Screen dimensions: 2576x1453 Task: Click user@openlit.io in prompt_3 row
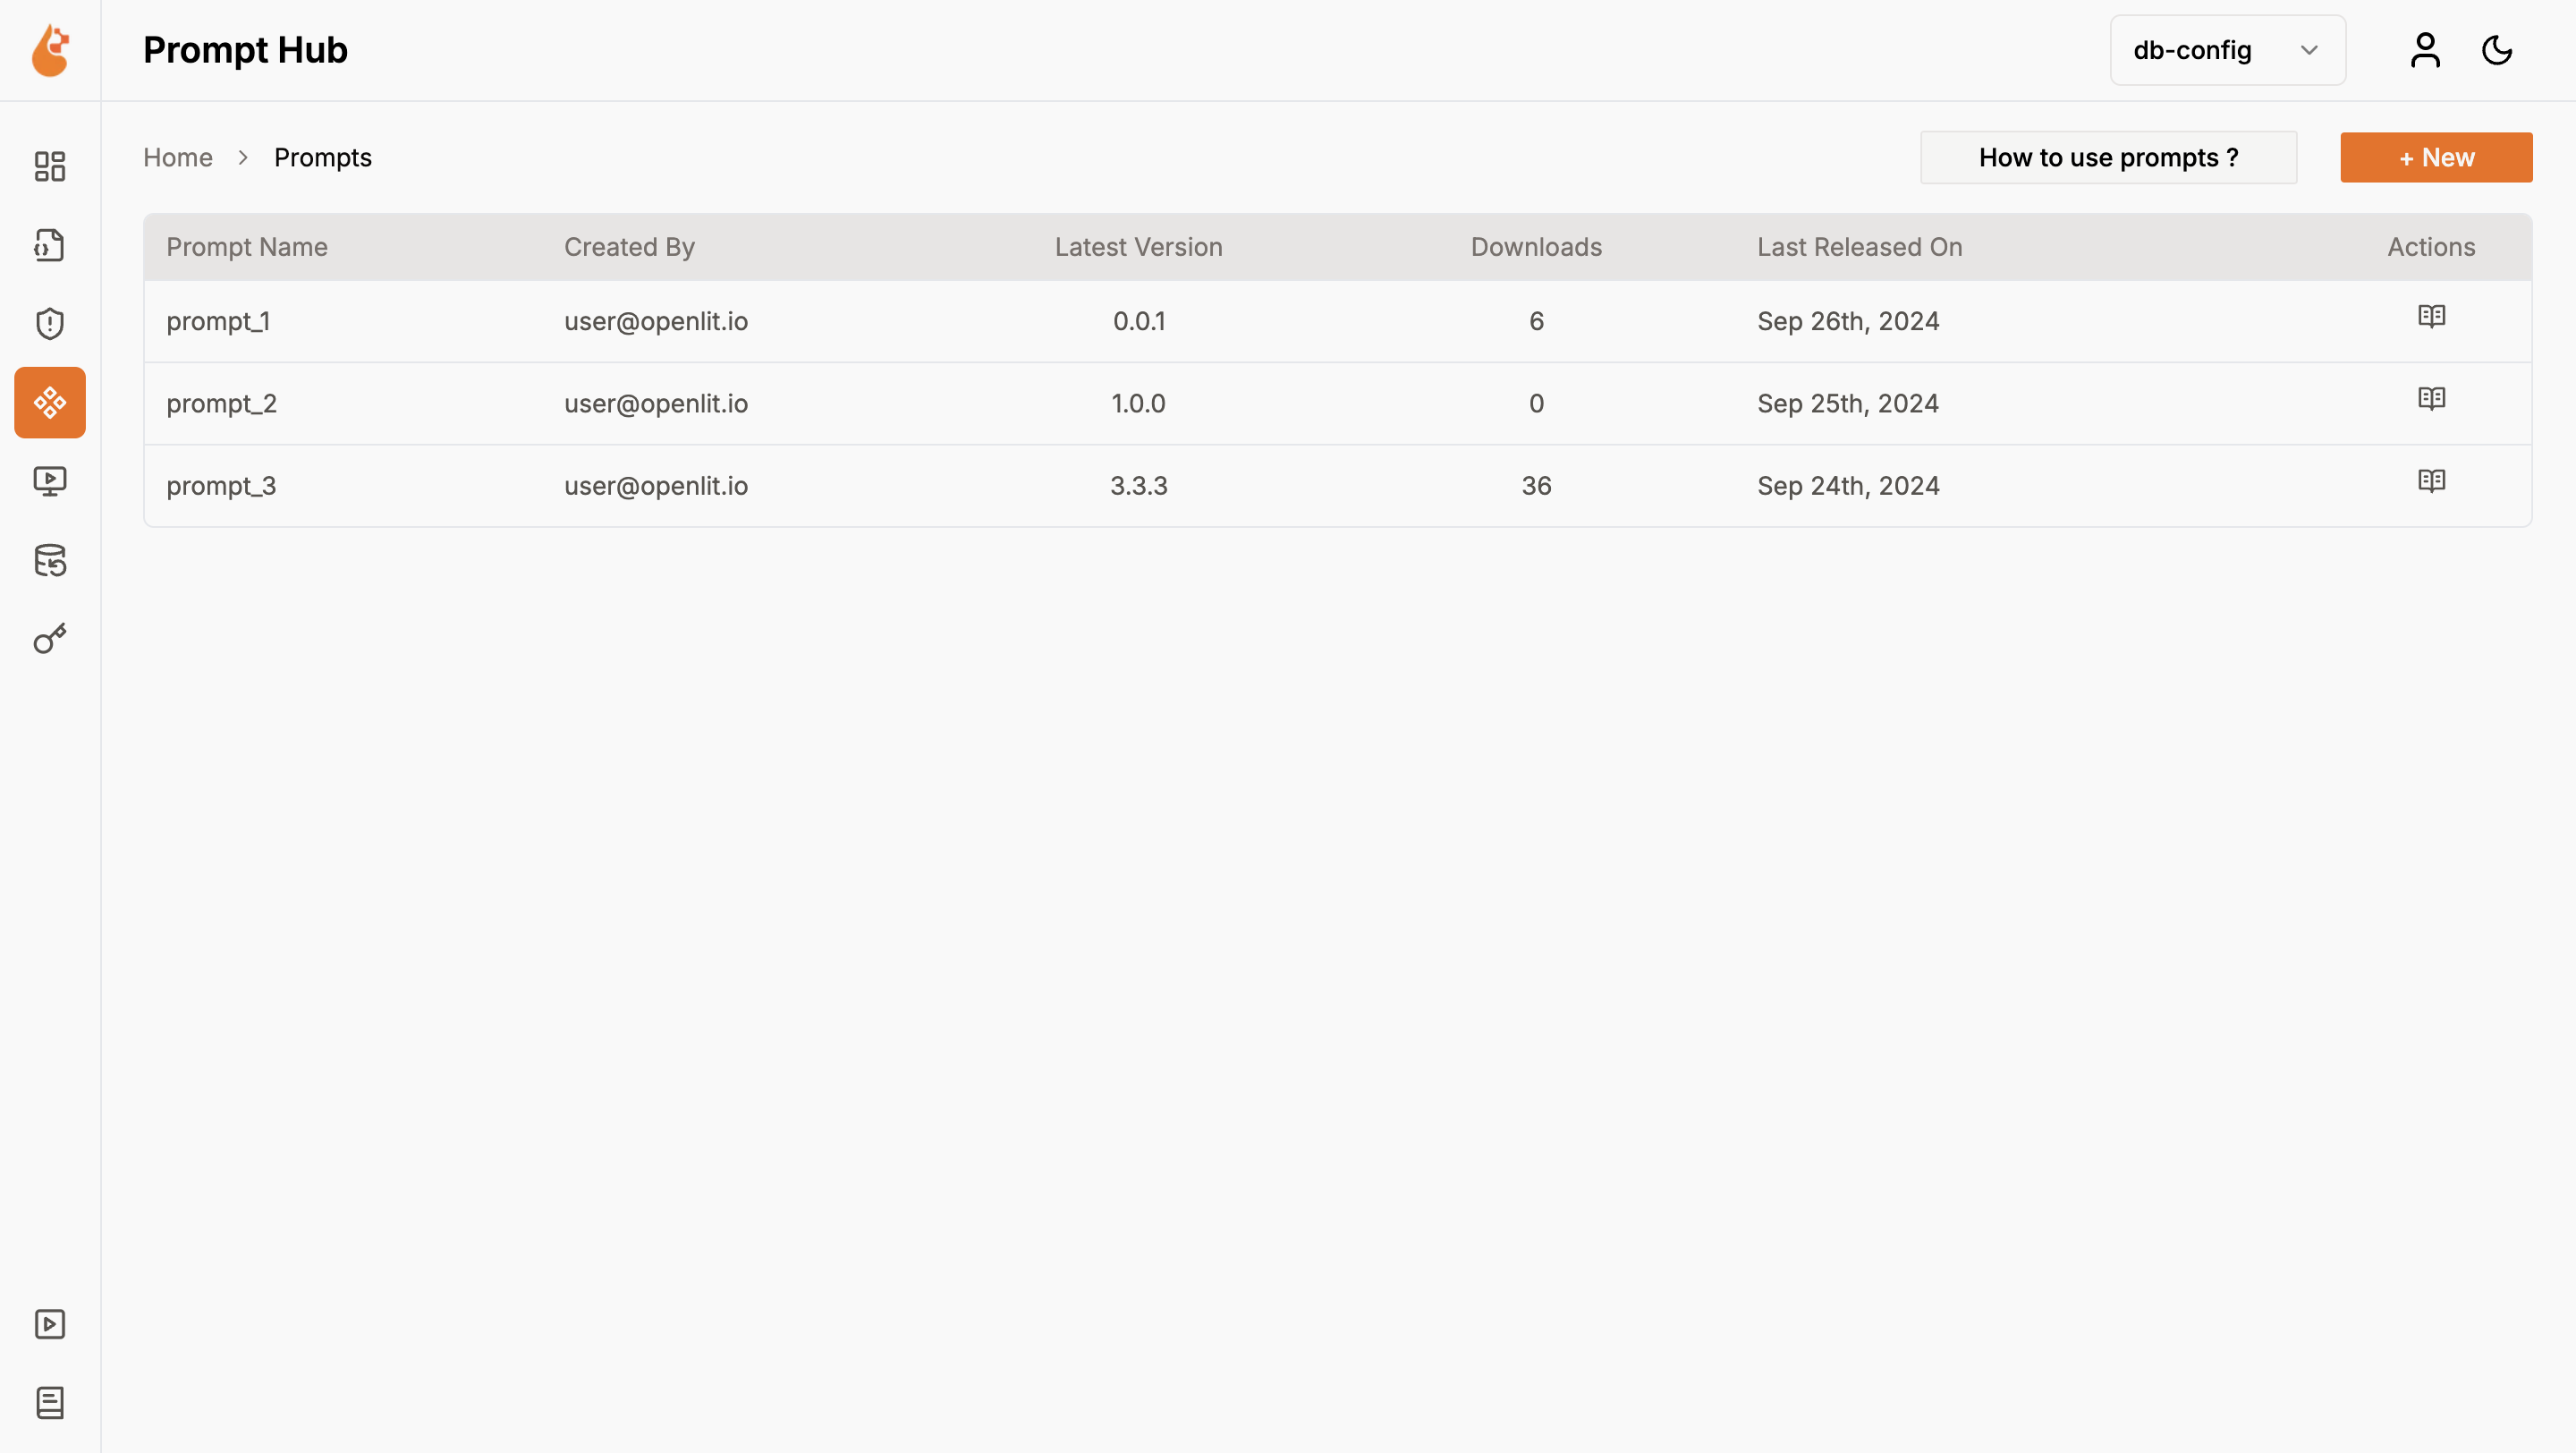pyautogui.click(x=656, y=485)
